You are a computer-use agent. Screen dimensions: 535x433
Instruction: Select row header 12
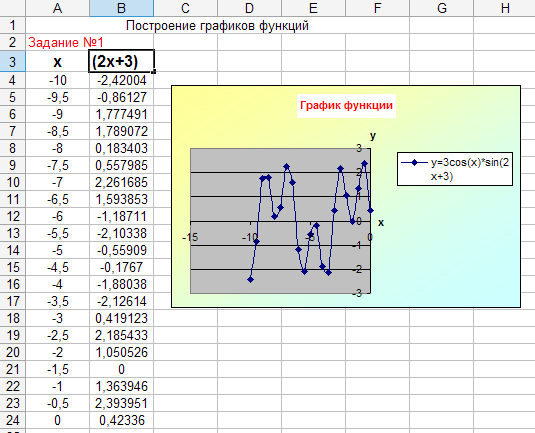[13, 216]
